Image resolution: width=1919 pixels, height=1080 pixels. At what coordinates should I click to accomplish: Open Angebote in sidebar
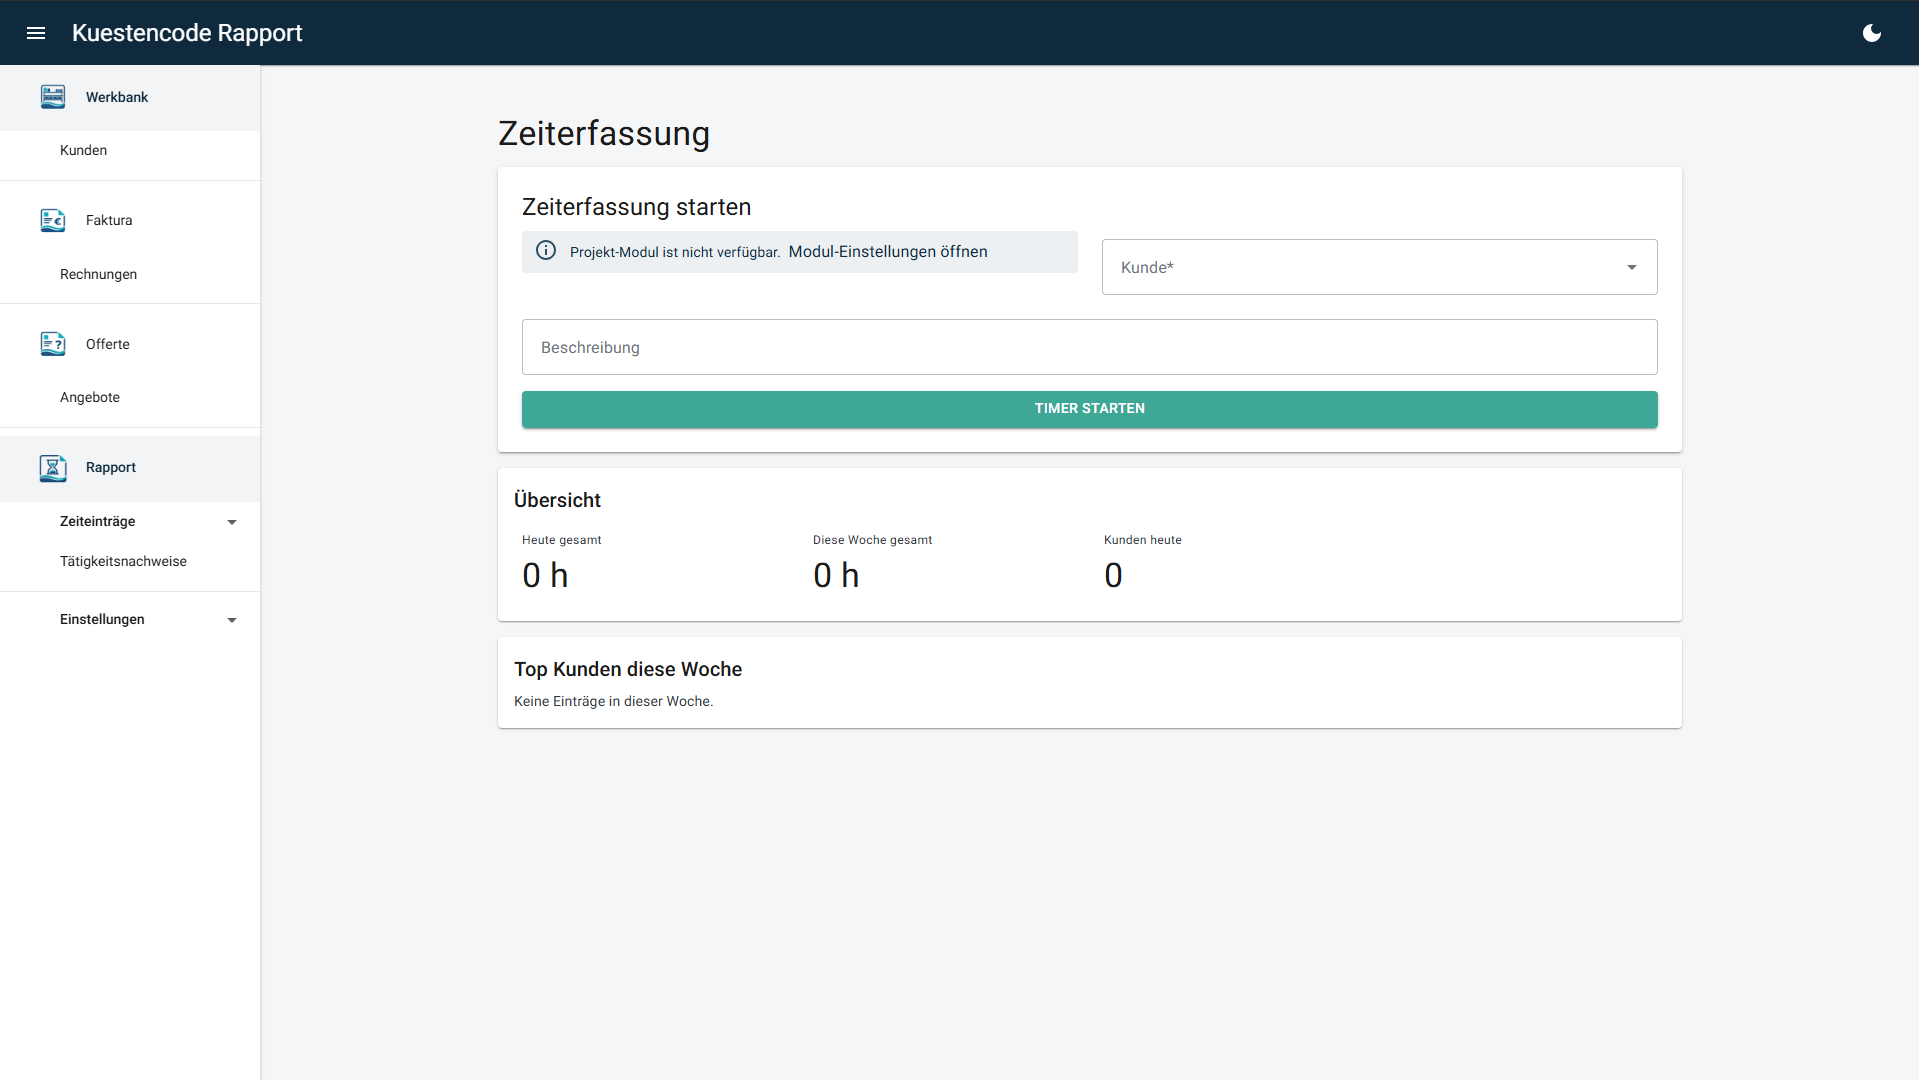90,397
